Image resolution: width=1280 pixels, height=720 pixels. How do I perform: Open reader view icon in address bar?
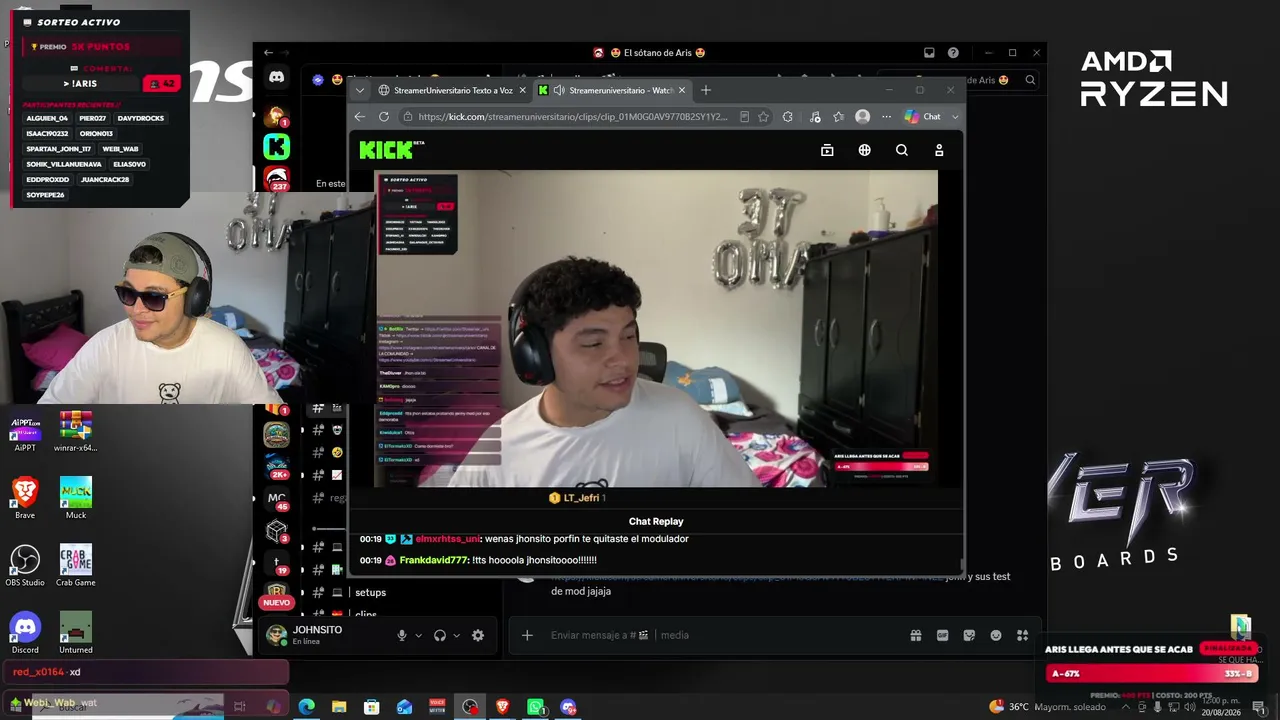(744, 117)
